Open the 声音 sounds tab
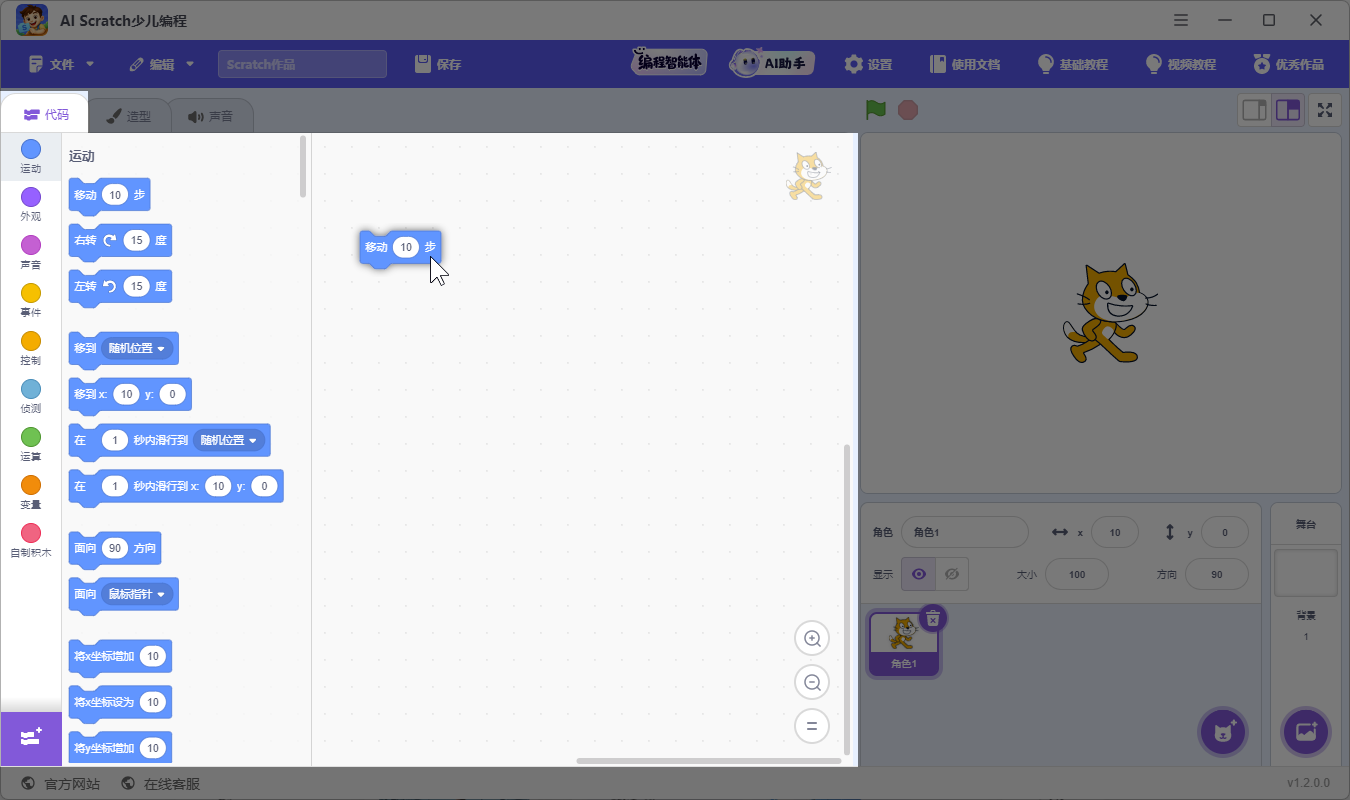The image size is (1350, 800). point(210,116)
